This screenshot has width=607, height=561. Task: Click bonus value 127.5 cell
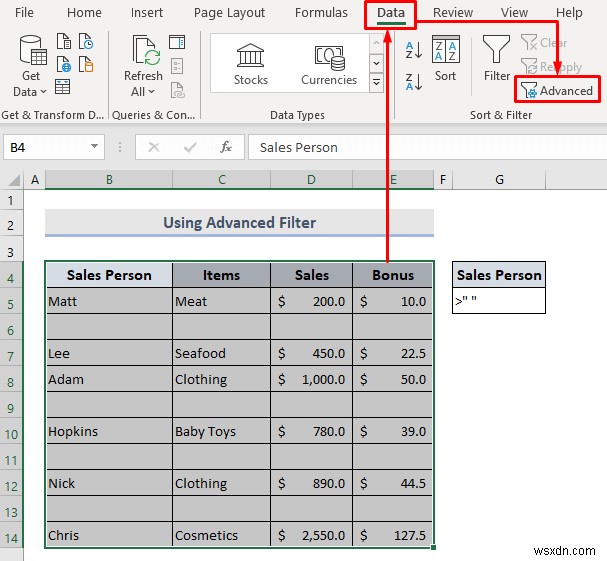click(393, 535)
